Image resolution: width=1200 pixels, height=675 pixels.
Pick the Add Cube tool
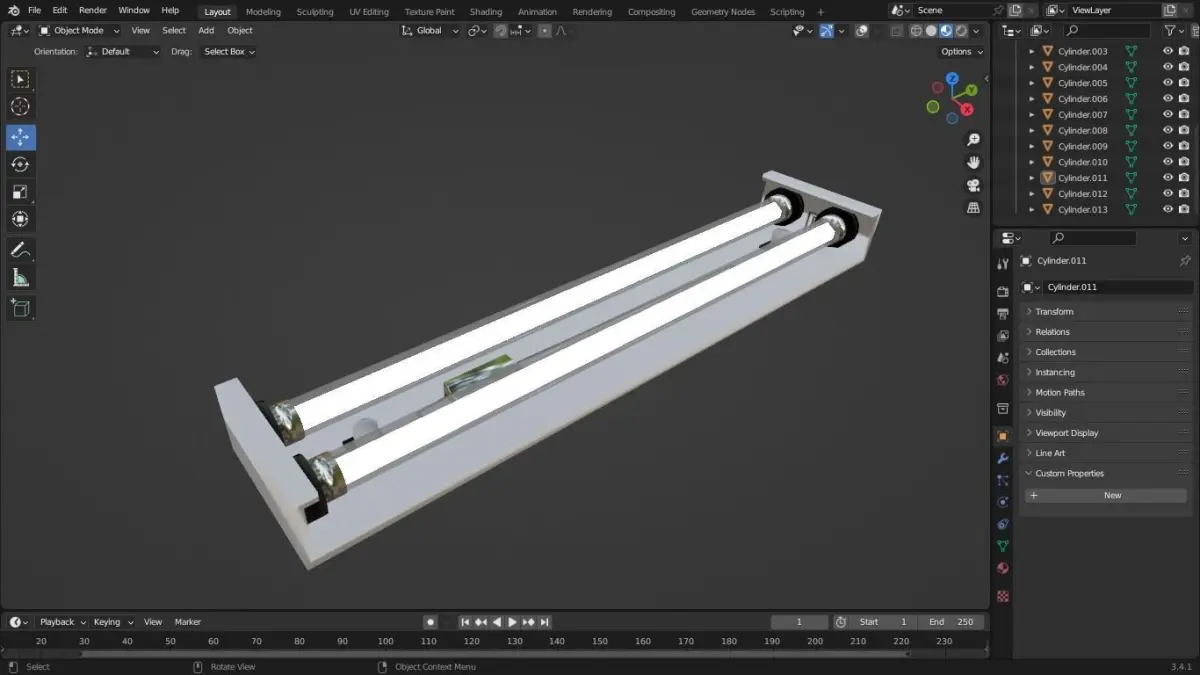[20, 308]
